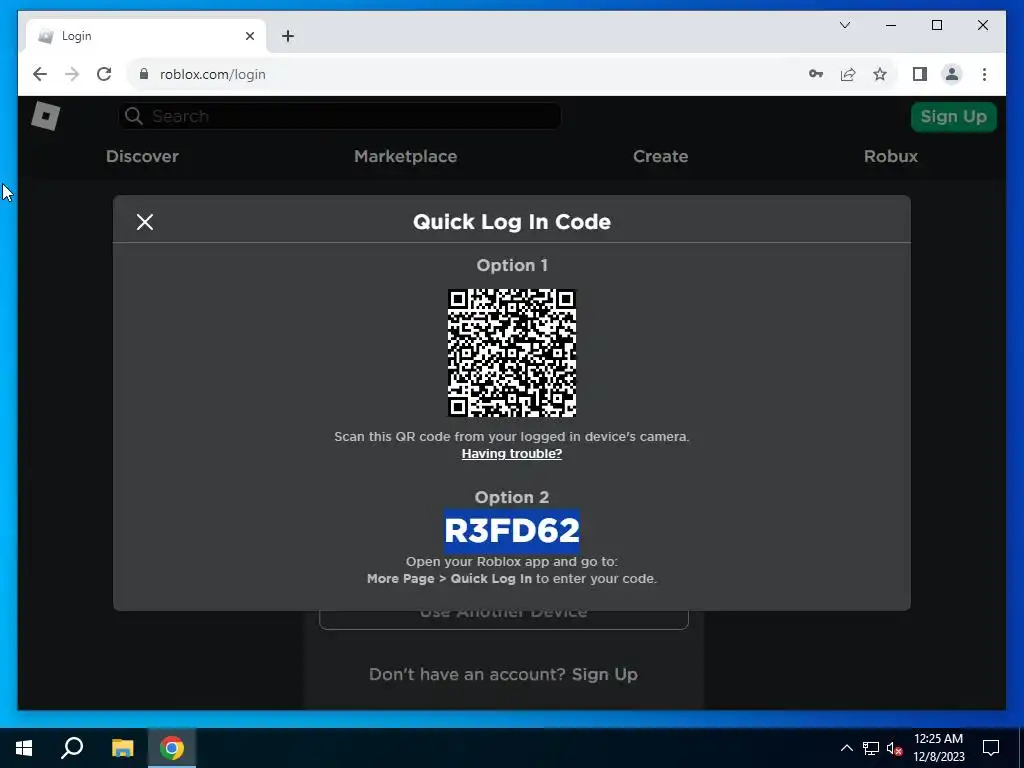Click the R3FD62 quick login code
Viewport: 1024px width, 768px height.
tap(512, 530)
